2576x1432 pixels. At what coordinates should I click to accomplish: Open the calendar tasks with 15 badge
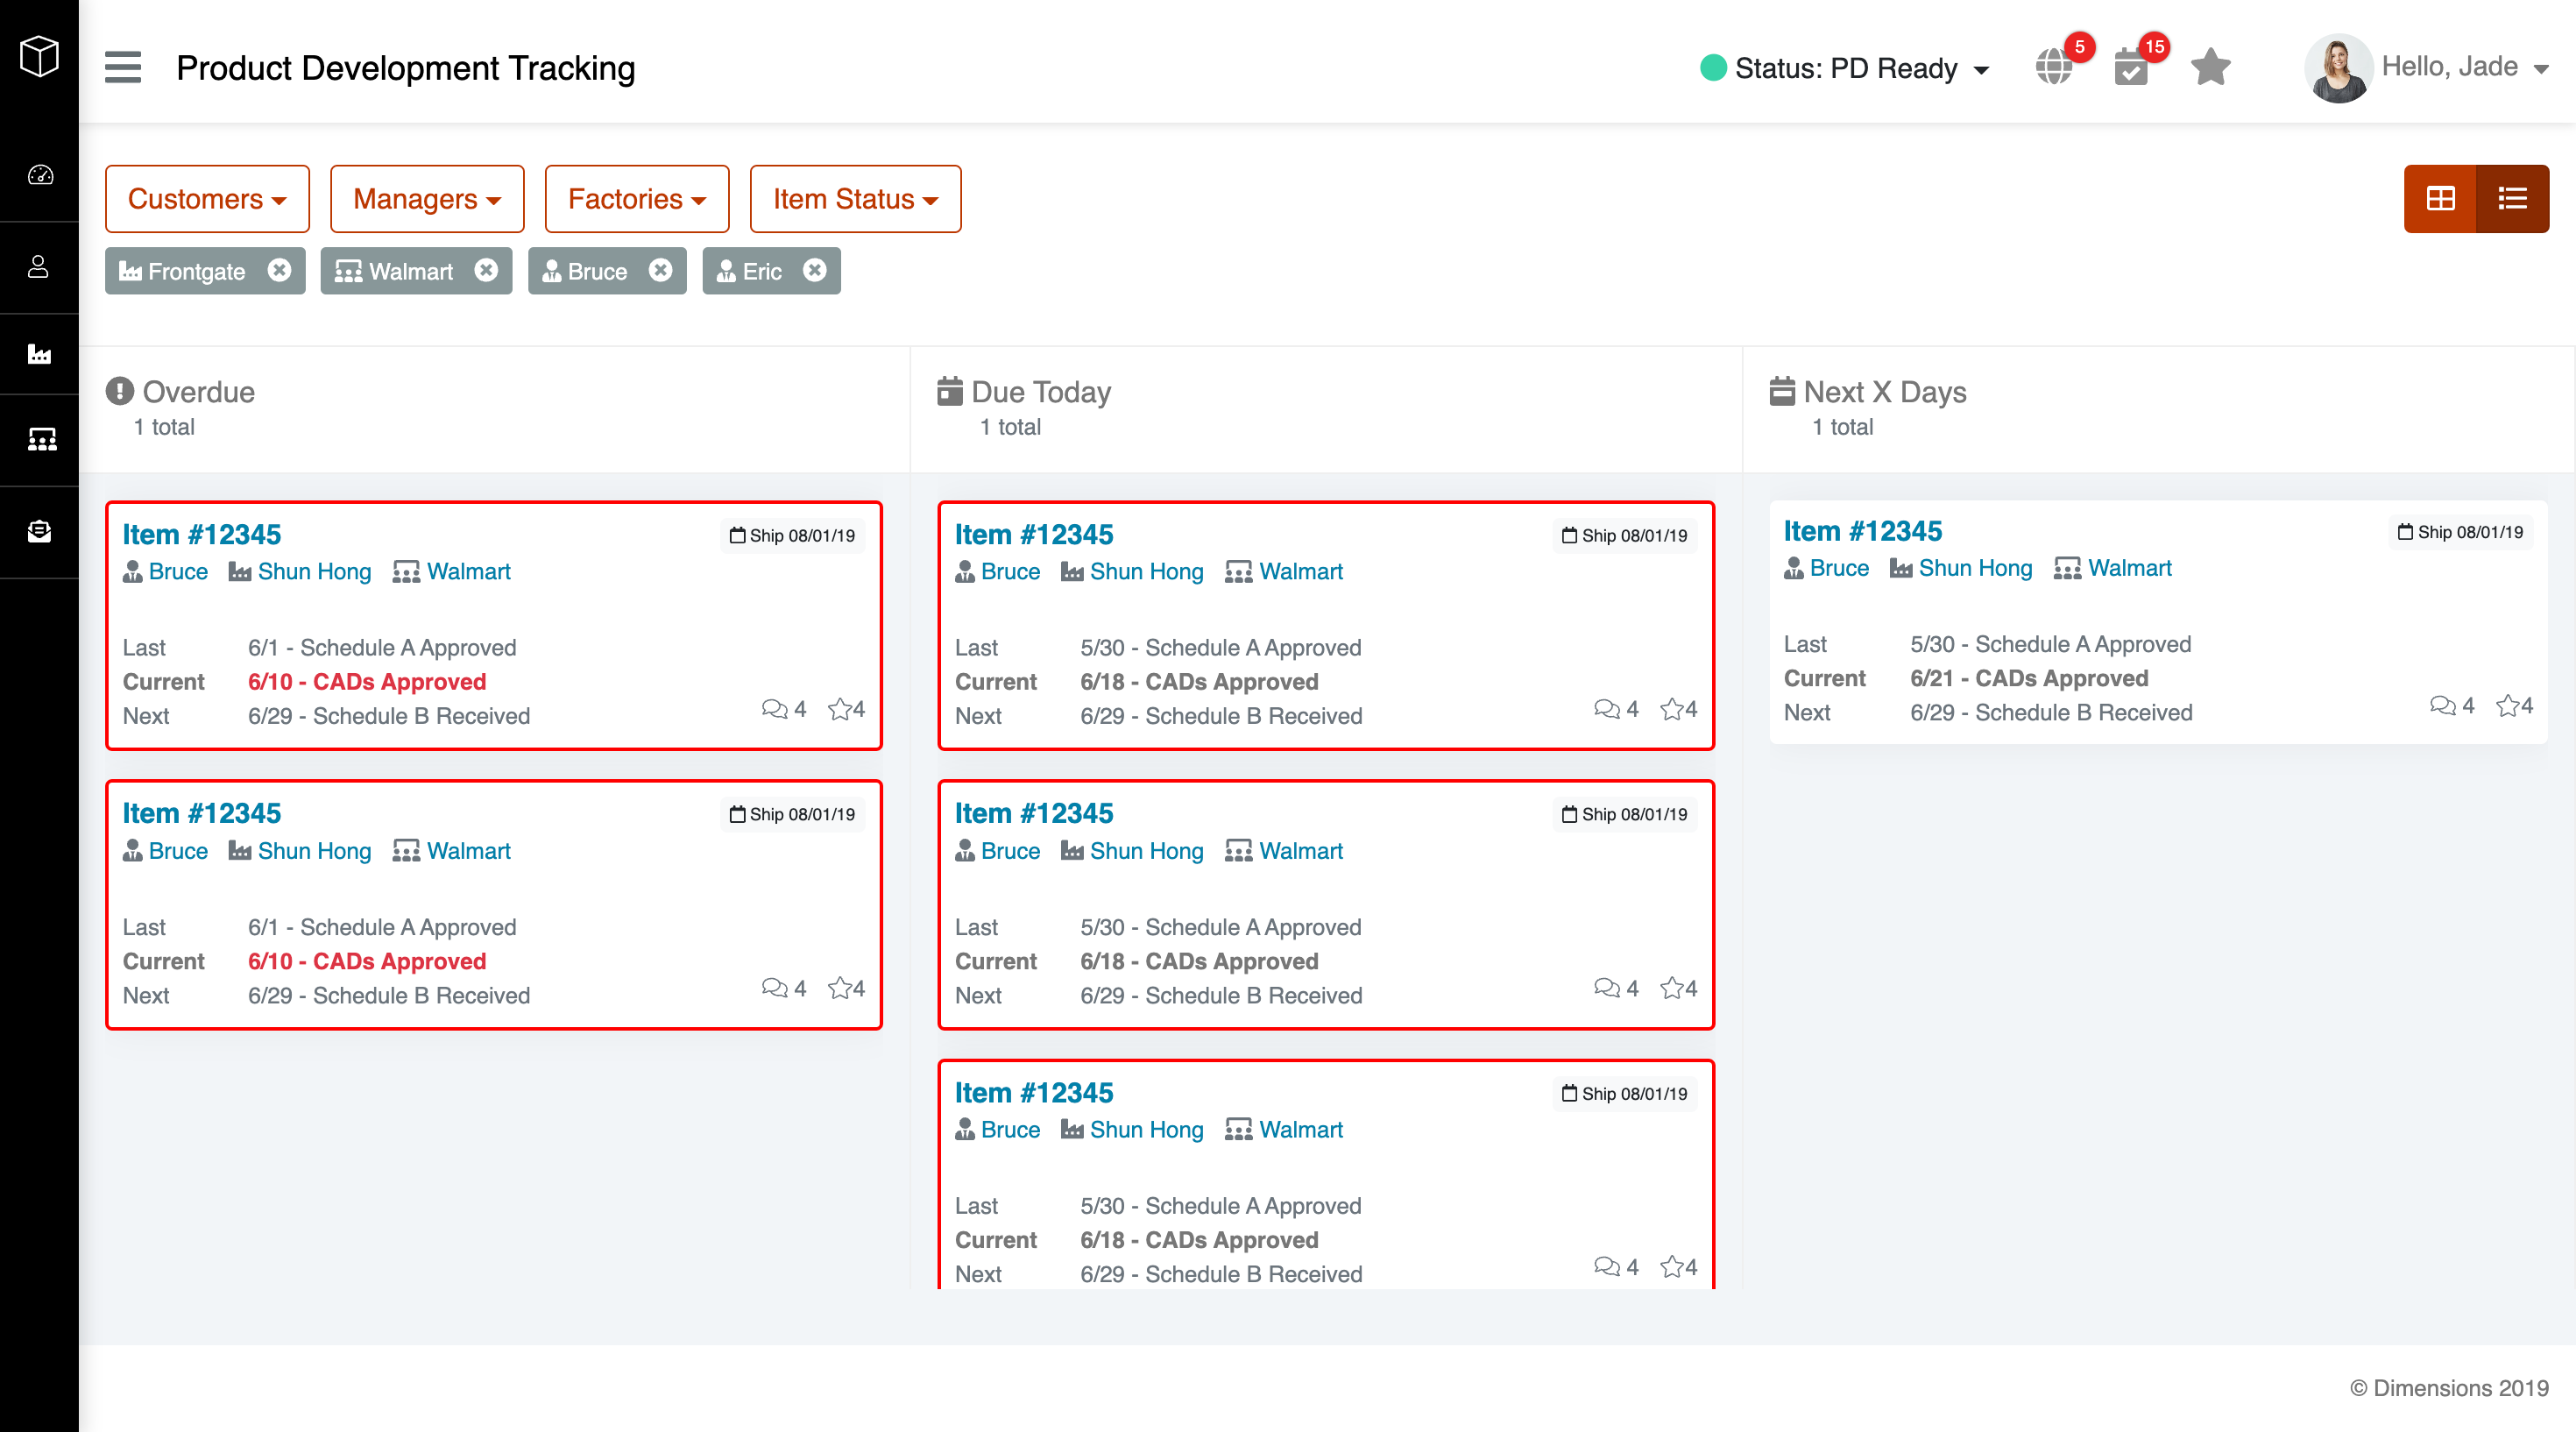(x=2131, y=68)
